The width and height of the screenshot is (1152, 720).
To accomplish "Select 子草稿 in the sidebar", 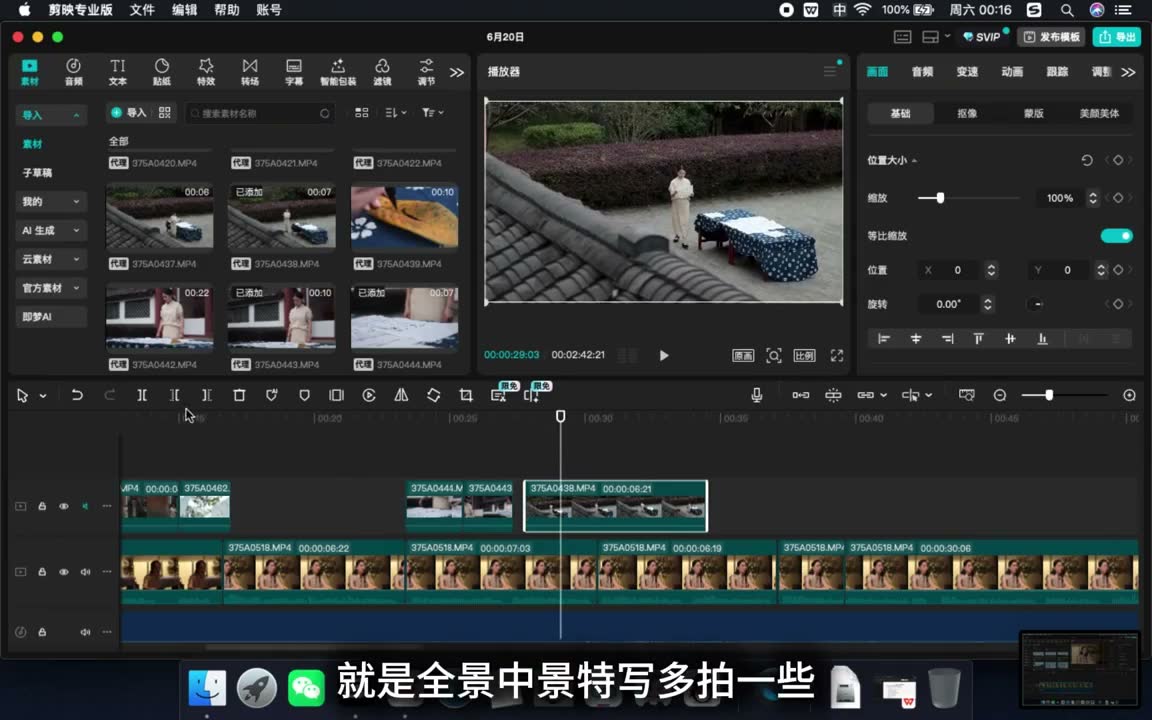I will click(37, 173).
